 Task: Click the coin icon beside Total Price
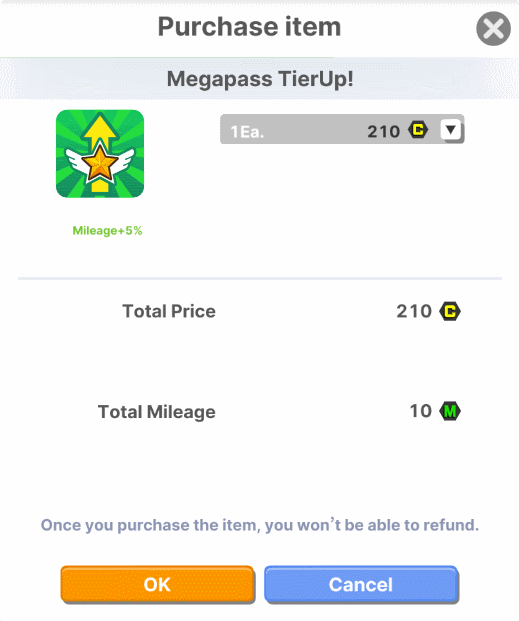[450, 311]
